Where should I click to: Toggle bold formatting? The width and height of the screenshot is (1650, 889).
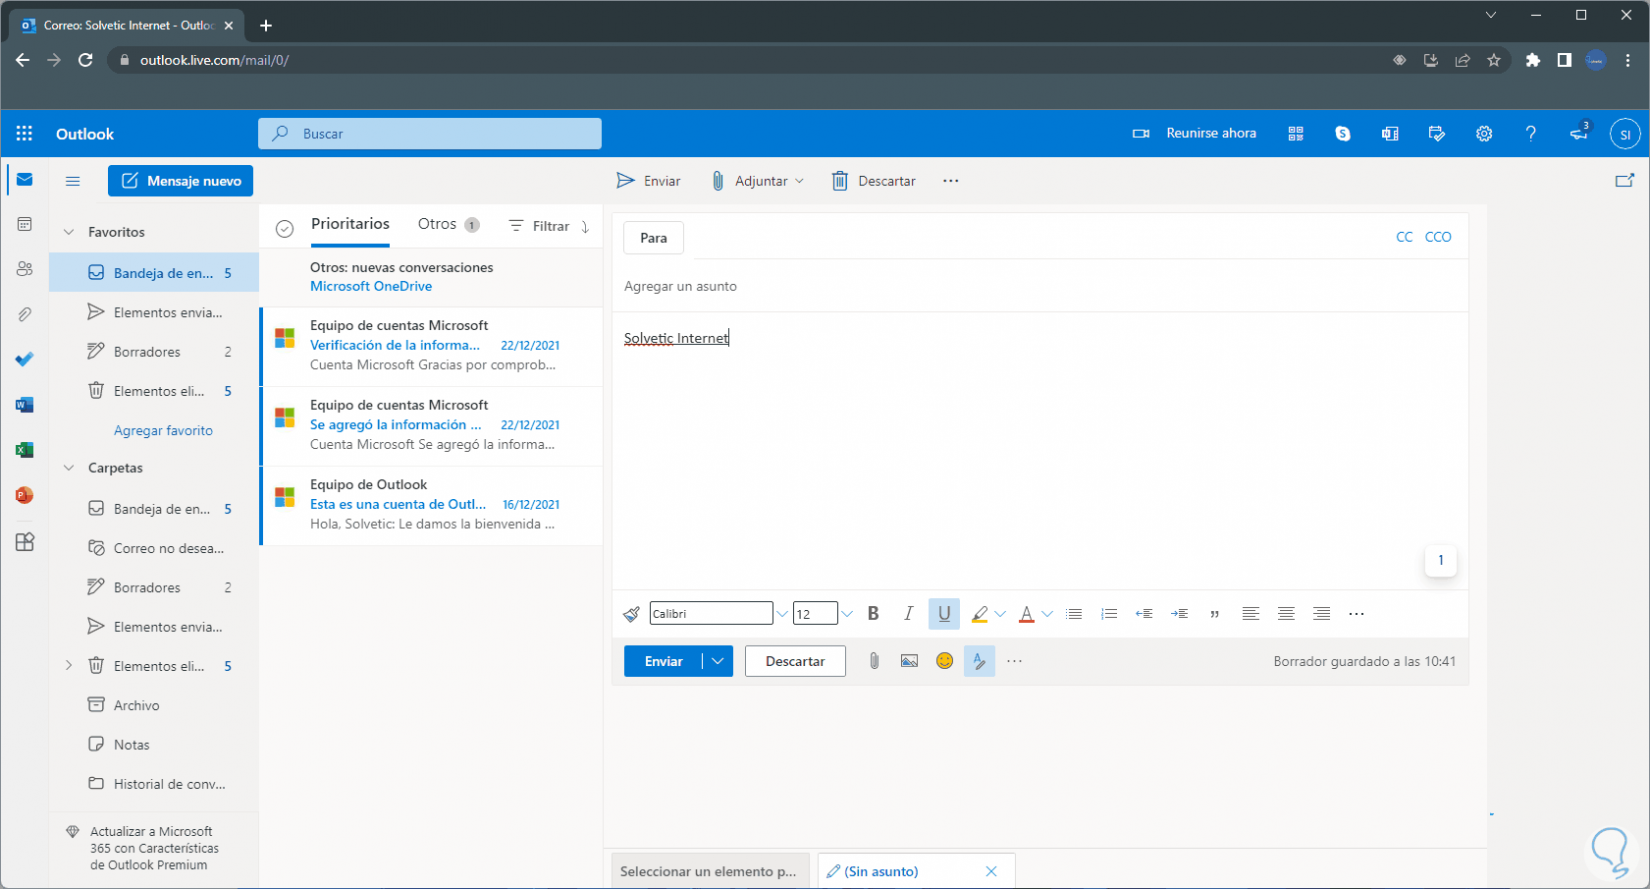click(x=873, y=614)
